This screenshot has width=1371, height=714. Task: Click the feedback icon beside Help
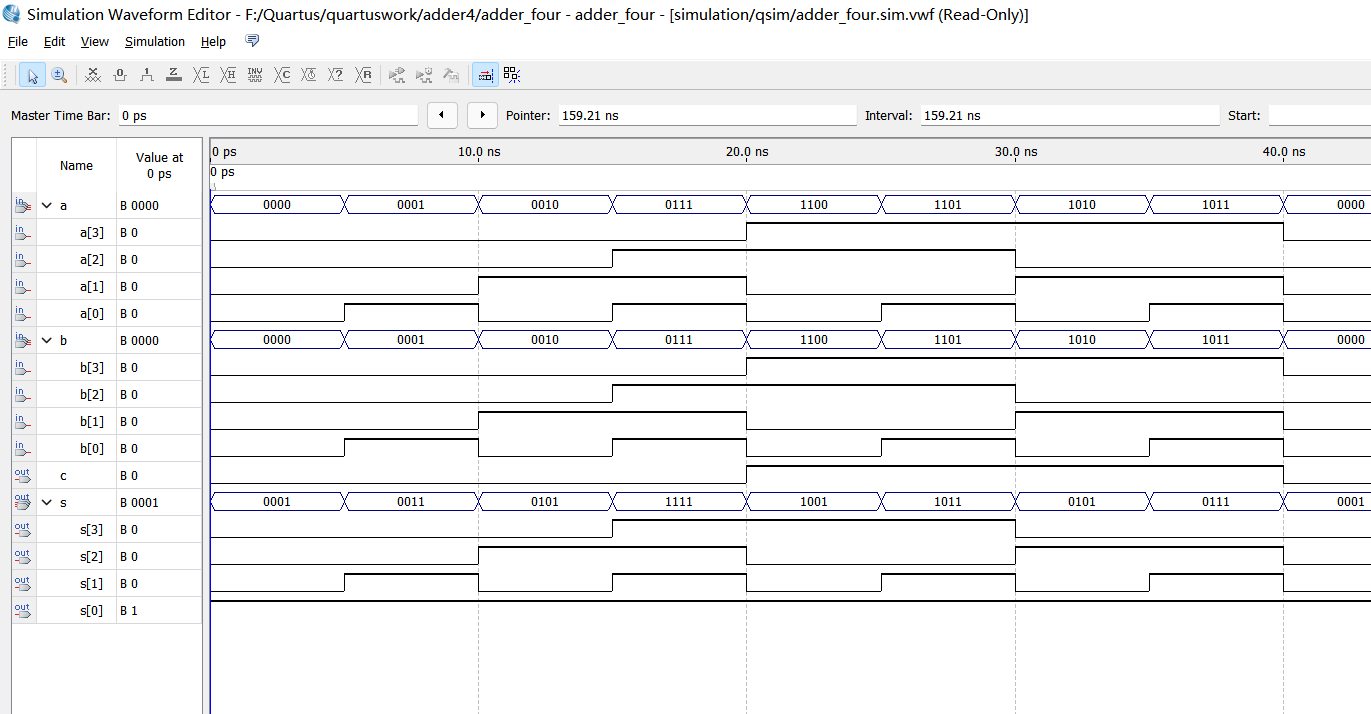click(x=252, y=41)
